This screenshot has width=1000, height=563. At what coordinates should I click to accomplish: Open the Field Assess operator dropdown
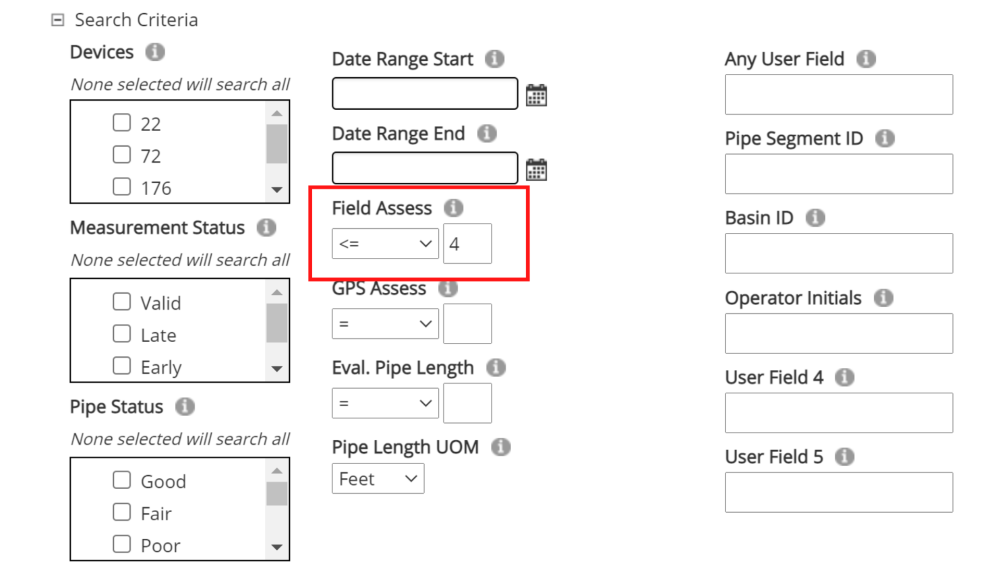click(x=385, y=243)
